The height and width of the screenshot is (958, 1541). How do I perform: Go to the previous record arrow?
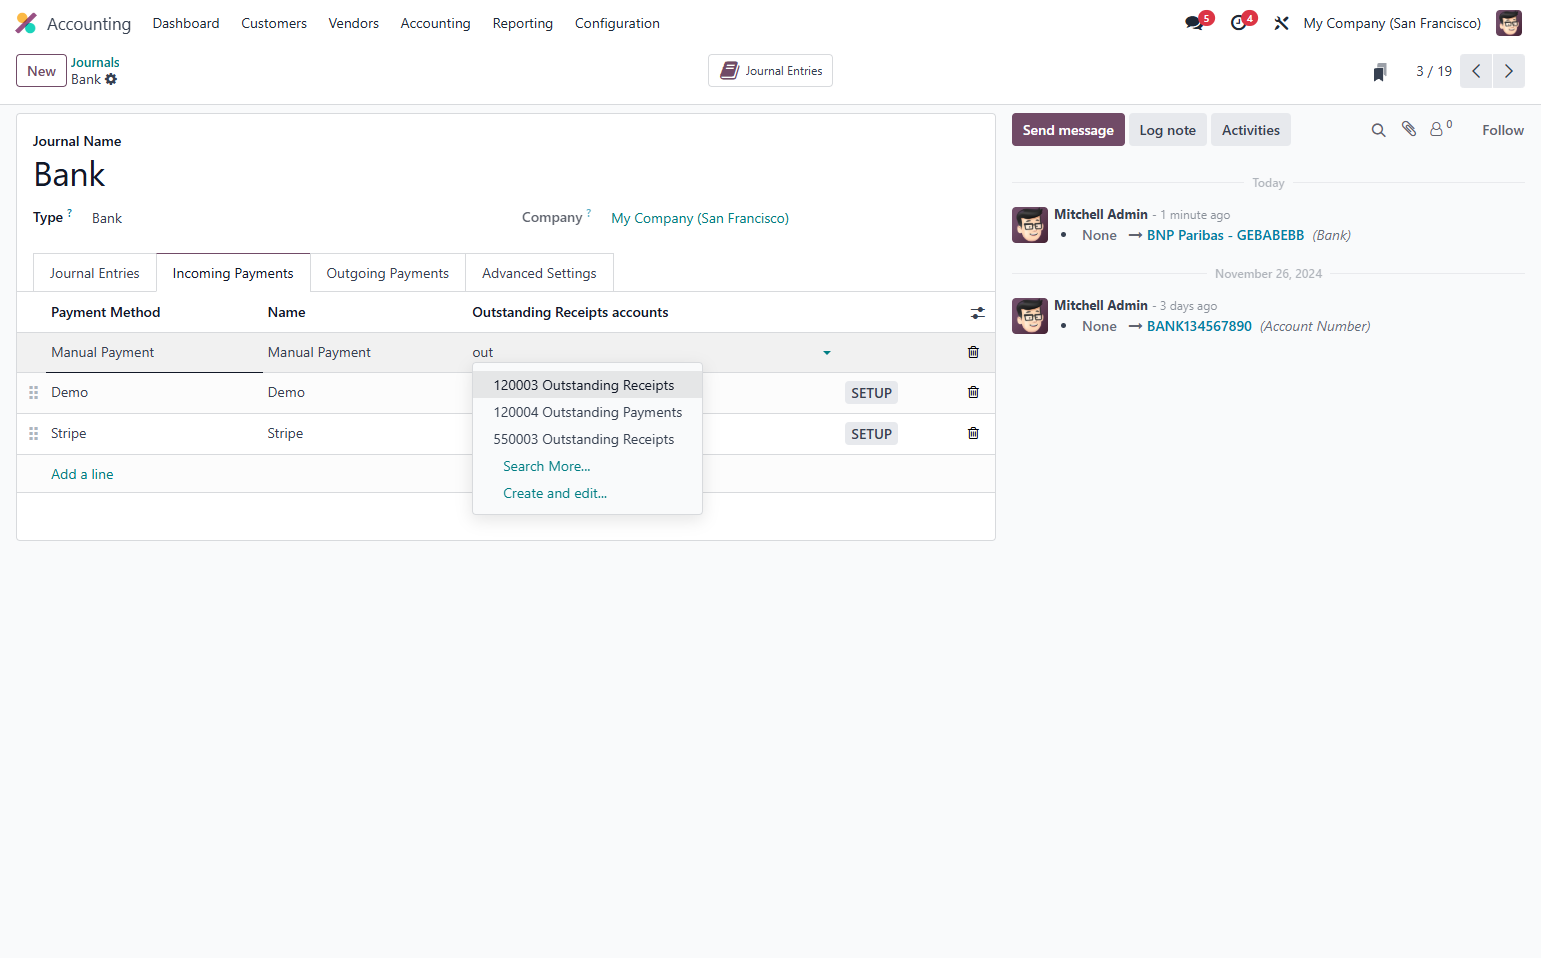coord(1476,71)
